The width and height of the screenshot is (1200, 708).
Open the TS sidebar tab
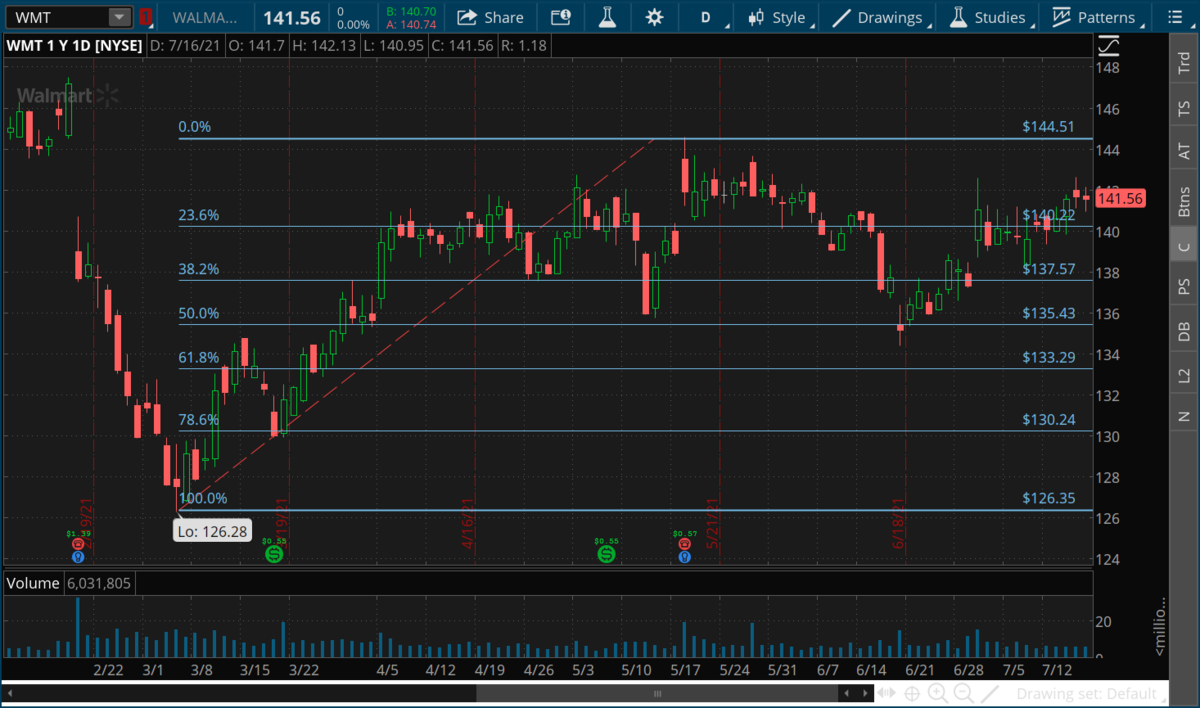pyautogui.click(x=1184, y=108)
